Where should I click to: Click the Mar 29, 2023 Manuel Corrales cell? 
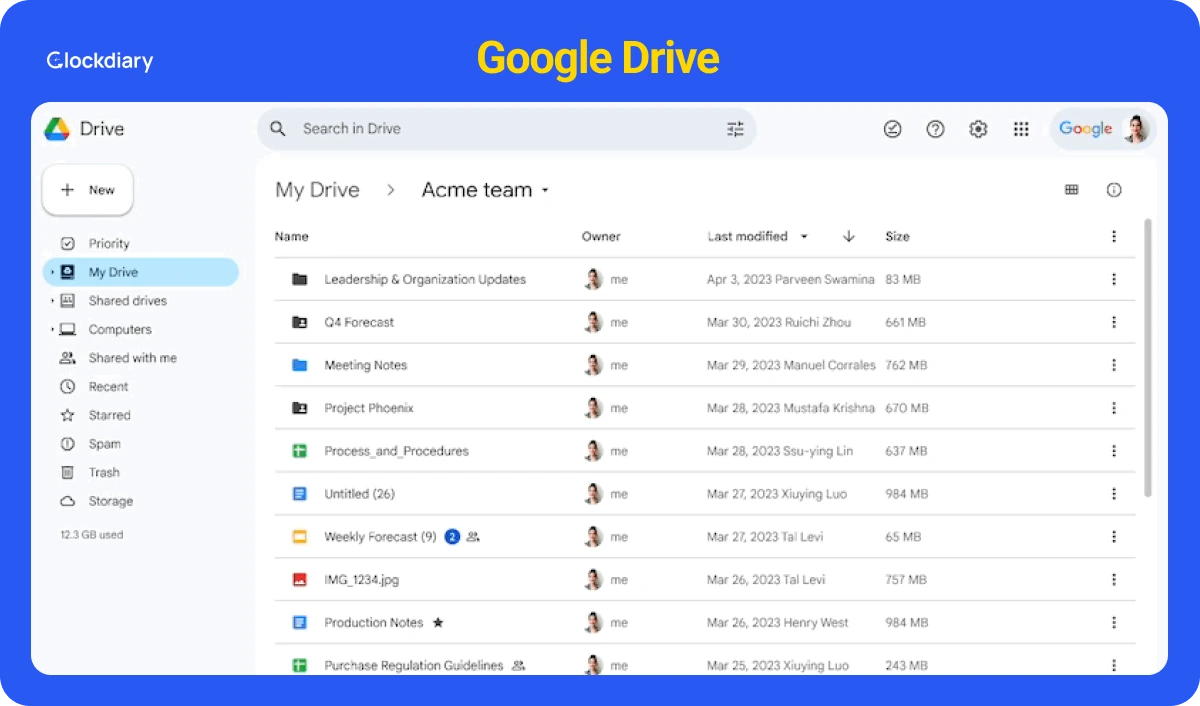(791, 365)
